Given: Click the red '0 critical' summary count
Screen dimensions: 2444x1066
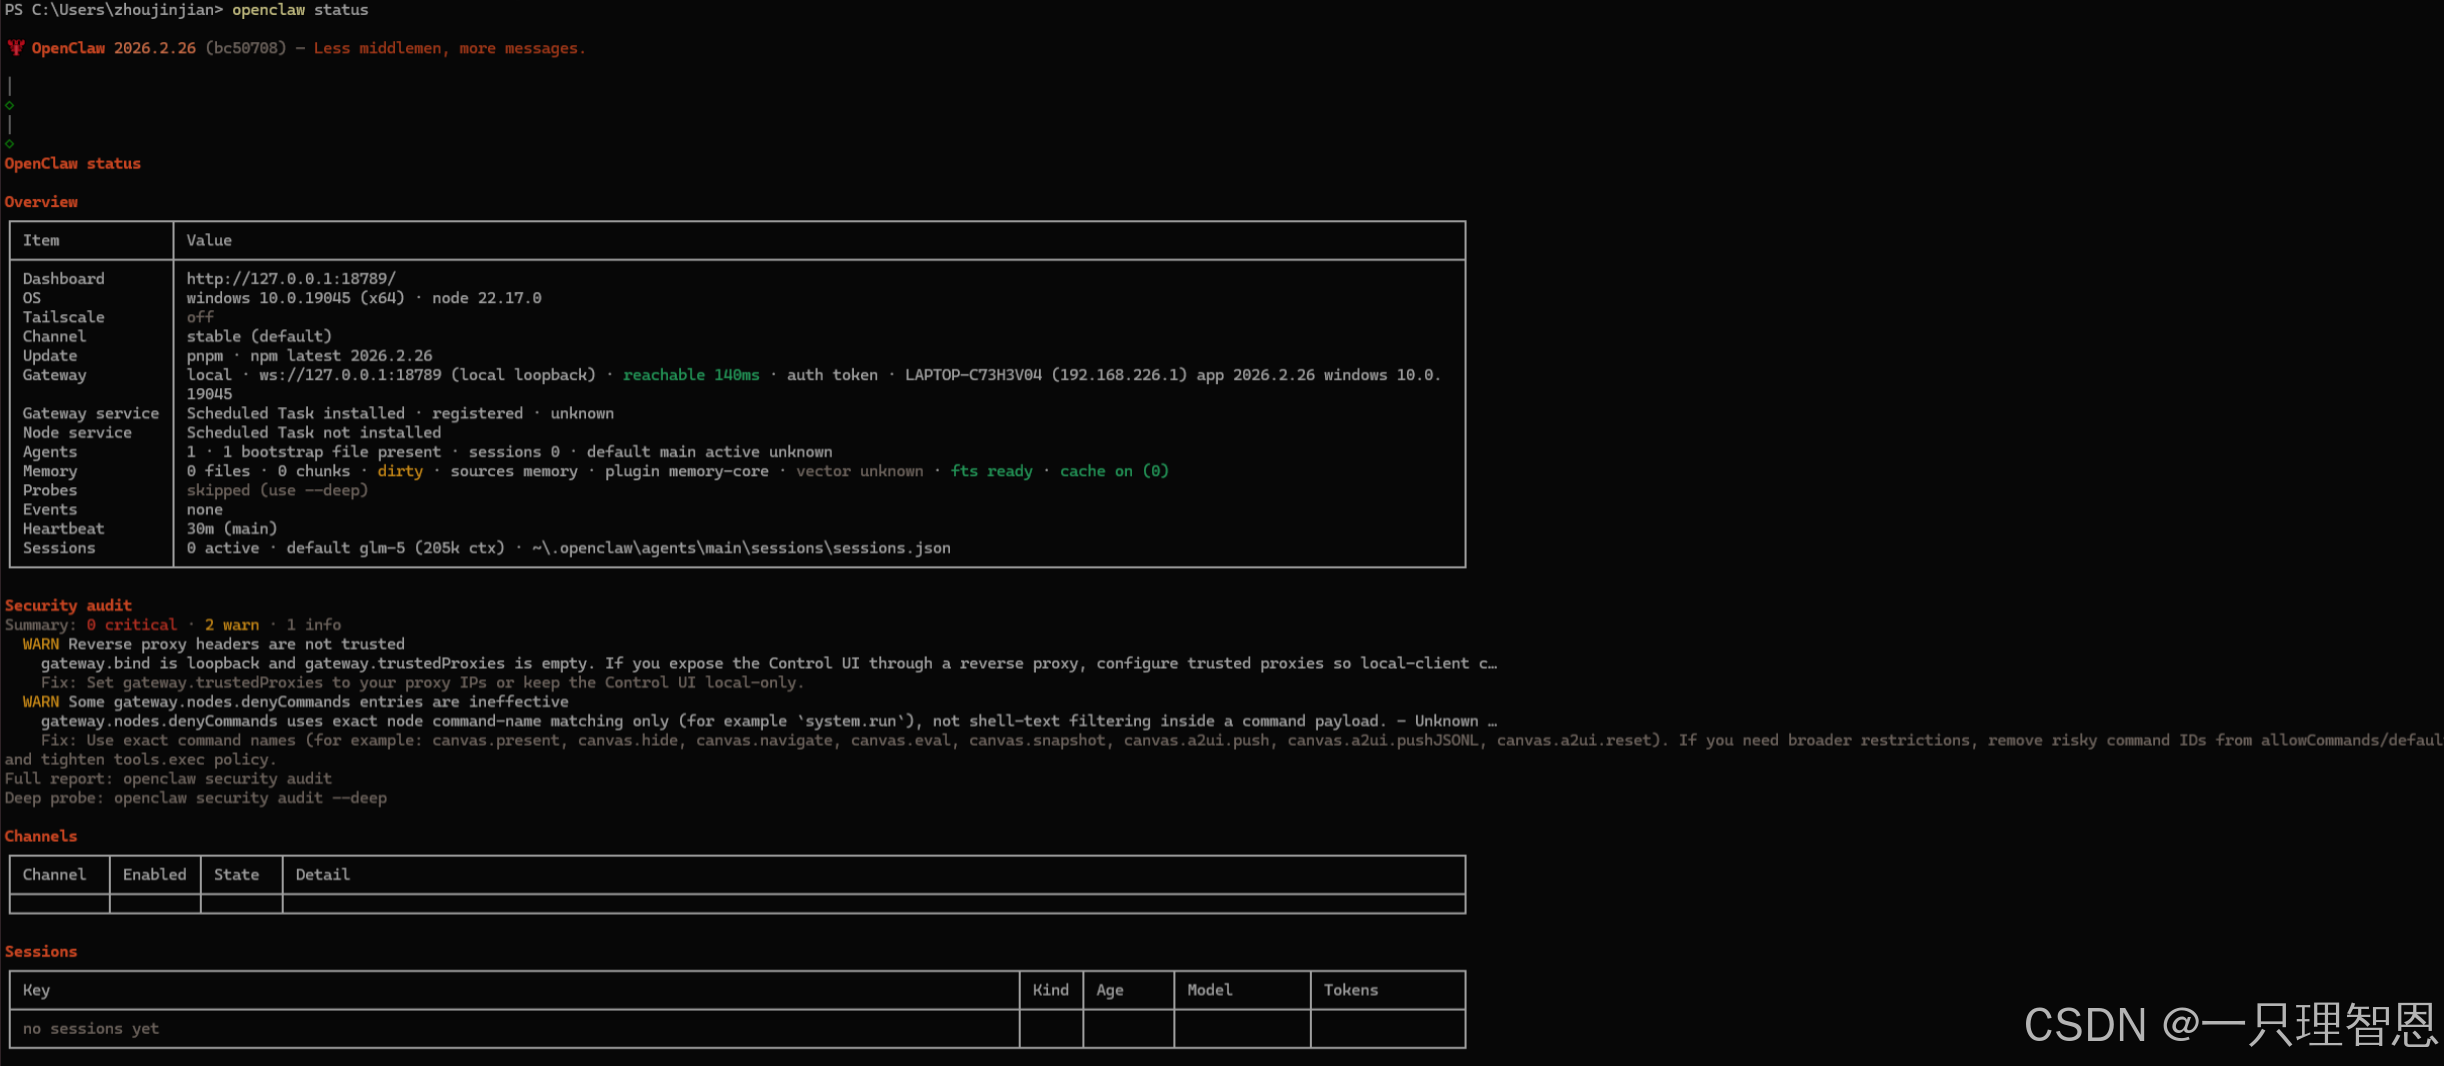Looking at the screenshot, I should [x=131, y=625].
